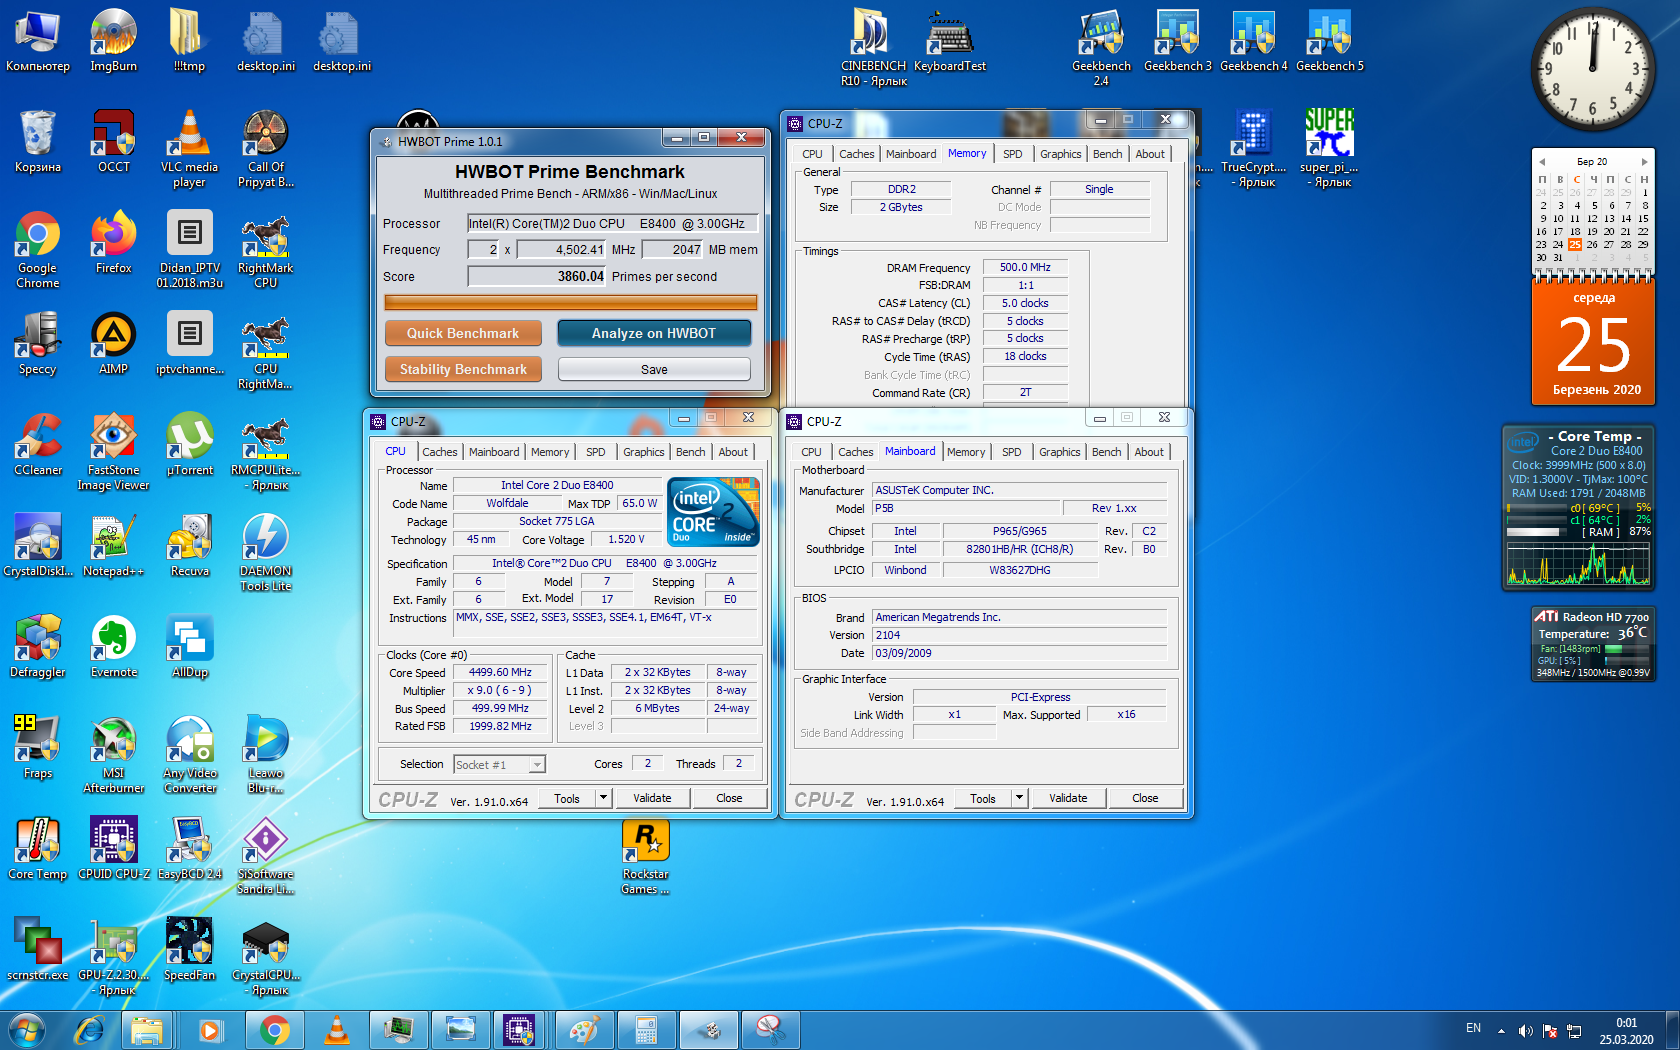Open the Speccy desktop icon
This screenshot has width=1680, height=1050.
[x=37, y=343]
